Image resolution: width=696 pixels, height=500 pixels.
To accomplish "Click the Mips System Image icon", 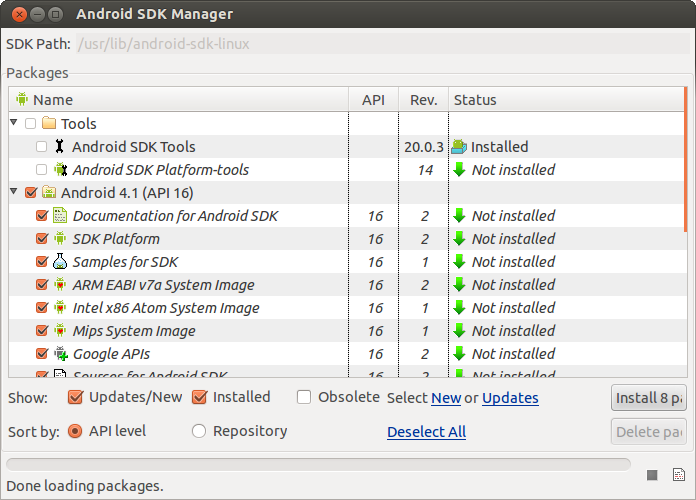I will 60,330.
